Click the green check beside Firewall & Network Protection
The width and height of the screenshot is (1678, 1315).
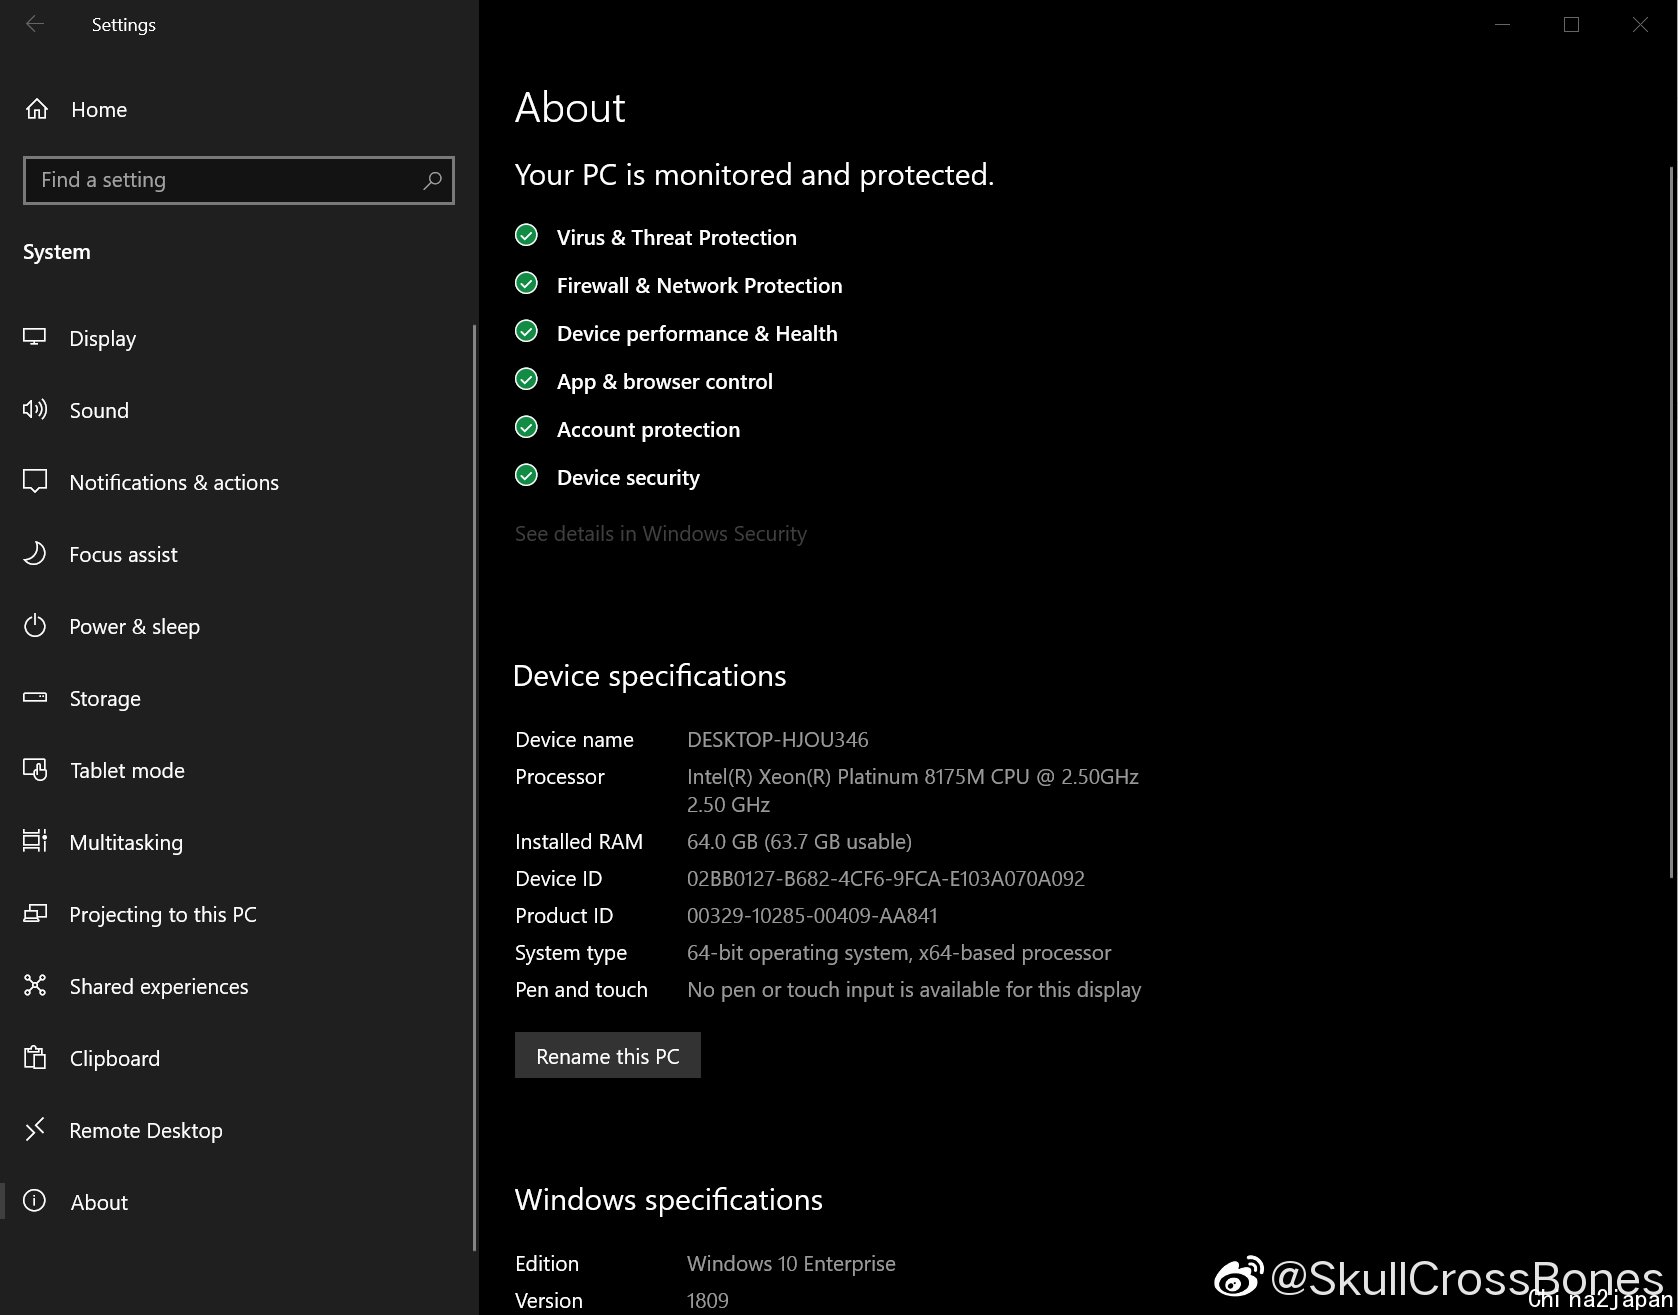pyautogui.click(x=526, y=283)
